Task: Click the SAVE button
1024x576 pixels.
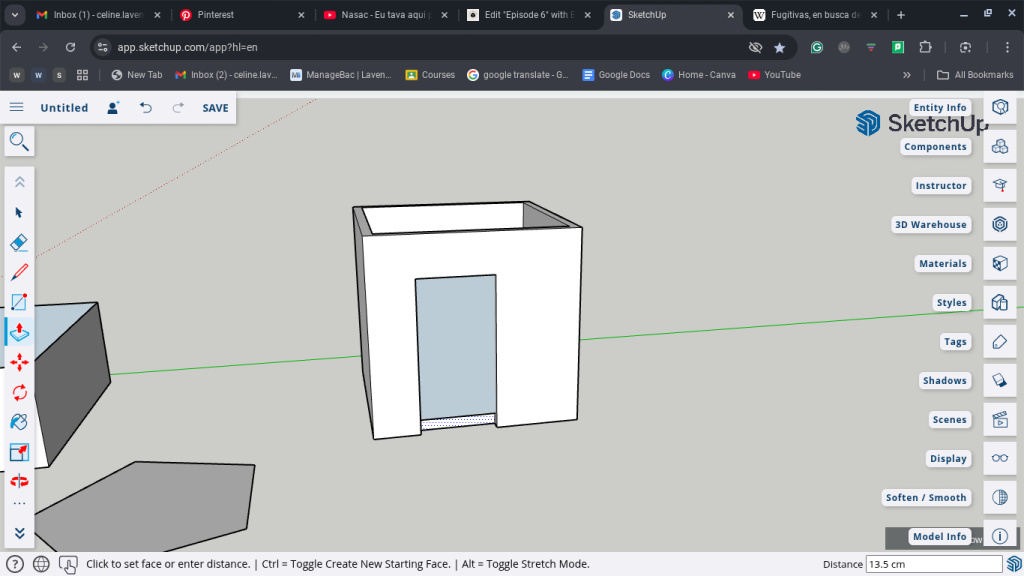Action: pyautogui.click(x=215, y=108)
